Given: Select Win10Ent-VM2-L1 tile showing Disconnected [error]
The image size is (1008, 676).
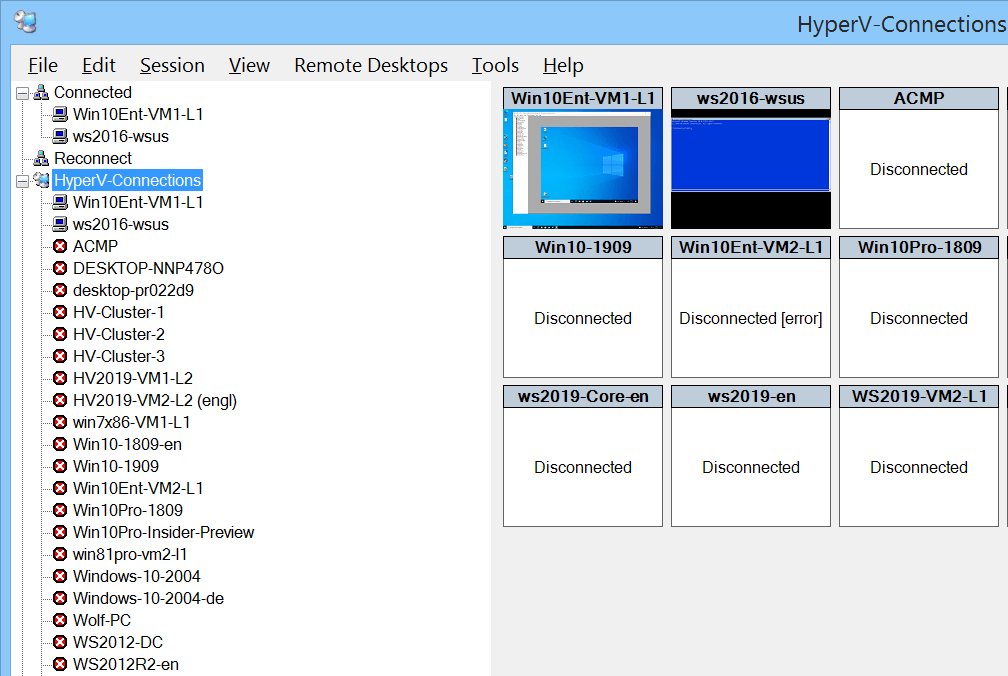Looking at the screenshot, I should pyautogui.click(x=751, y=307).
